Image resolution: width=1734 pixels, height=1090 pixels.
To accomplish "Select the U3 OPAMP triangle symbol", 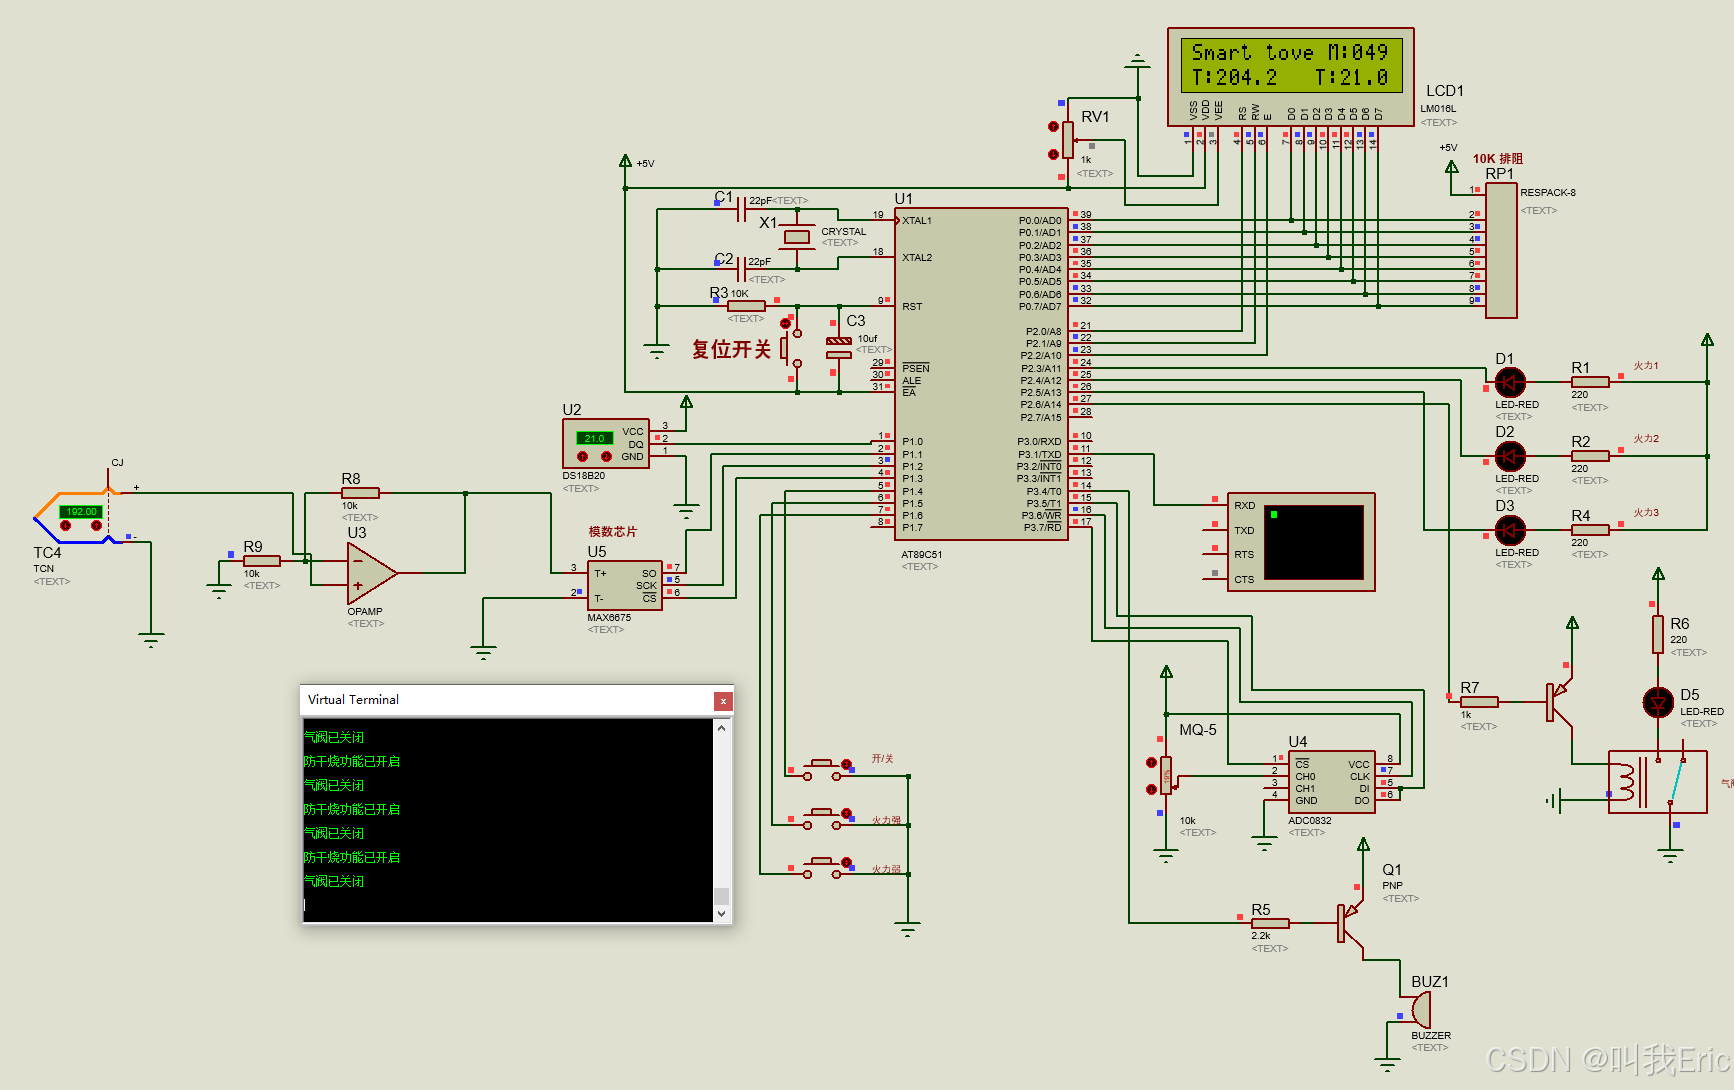I will tap(371, 573).
